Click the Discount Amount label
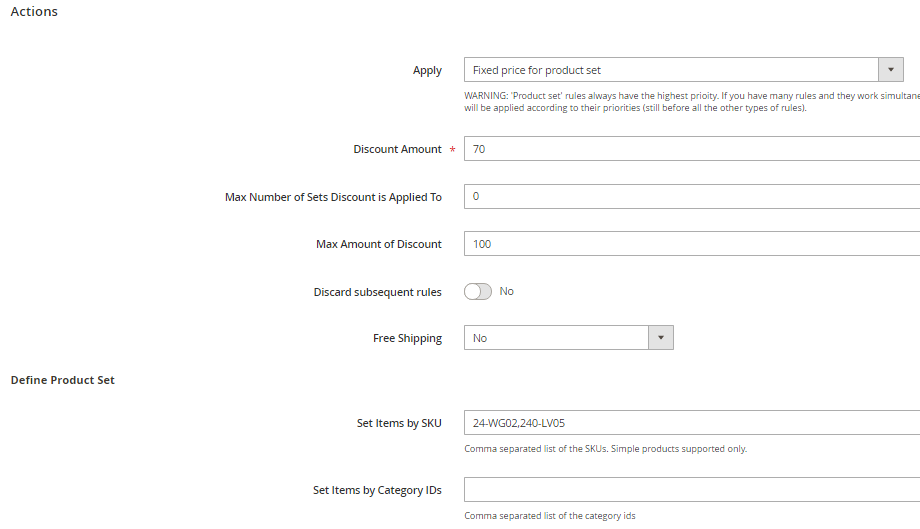The width and height of the screenshot is (920, 529). point(397,149)
